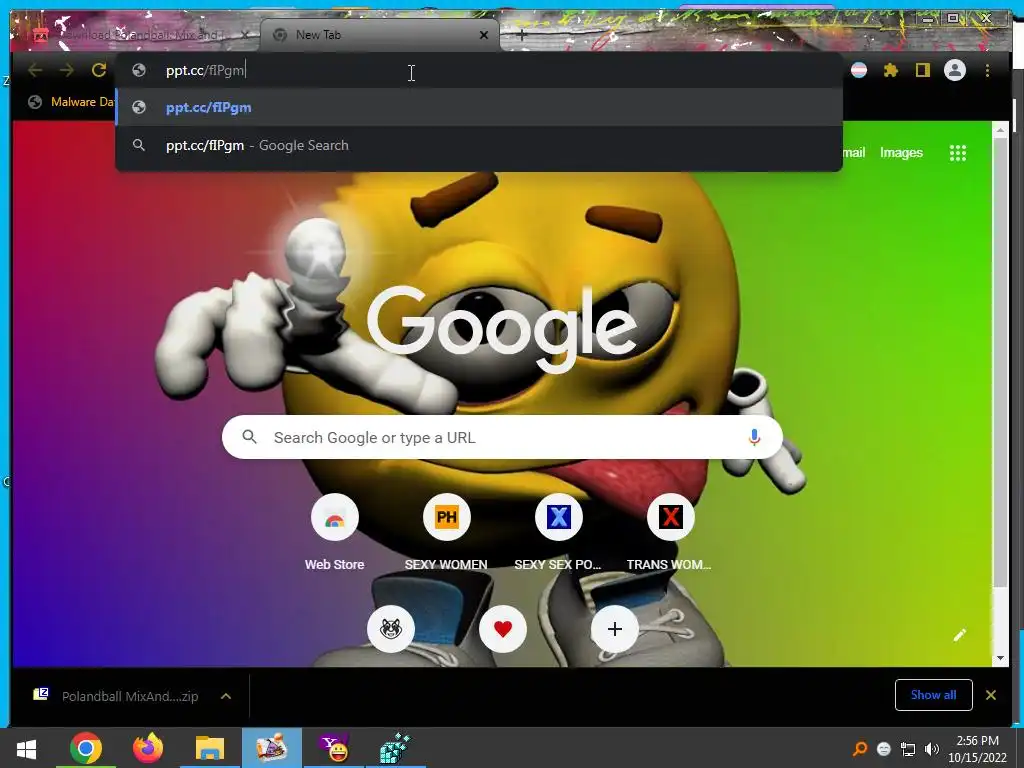The width and height of the screenshot is (1024, 768).
Task: Open the Extensions puzzle icon
Action: 891,70
